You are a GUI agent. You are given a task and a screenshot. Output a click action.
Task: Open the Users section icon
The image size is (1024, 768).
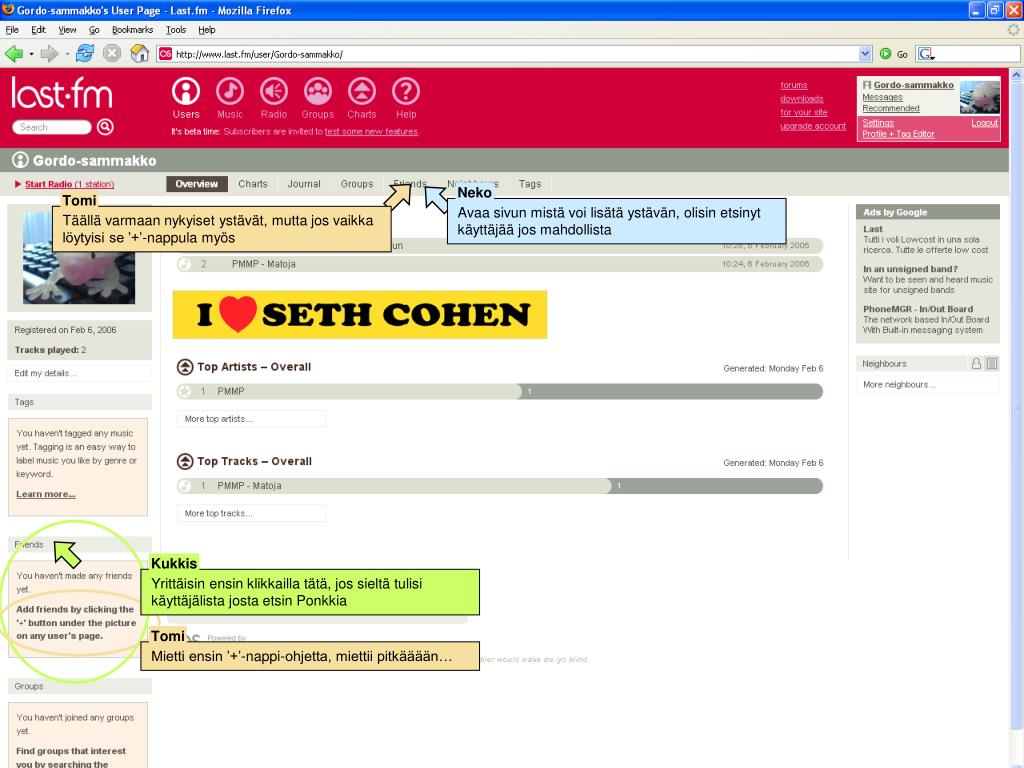click(185, 91)
